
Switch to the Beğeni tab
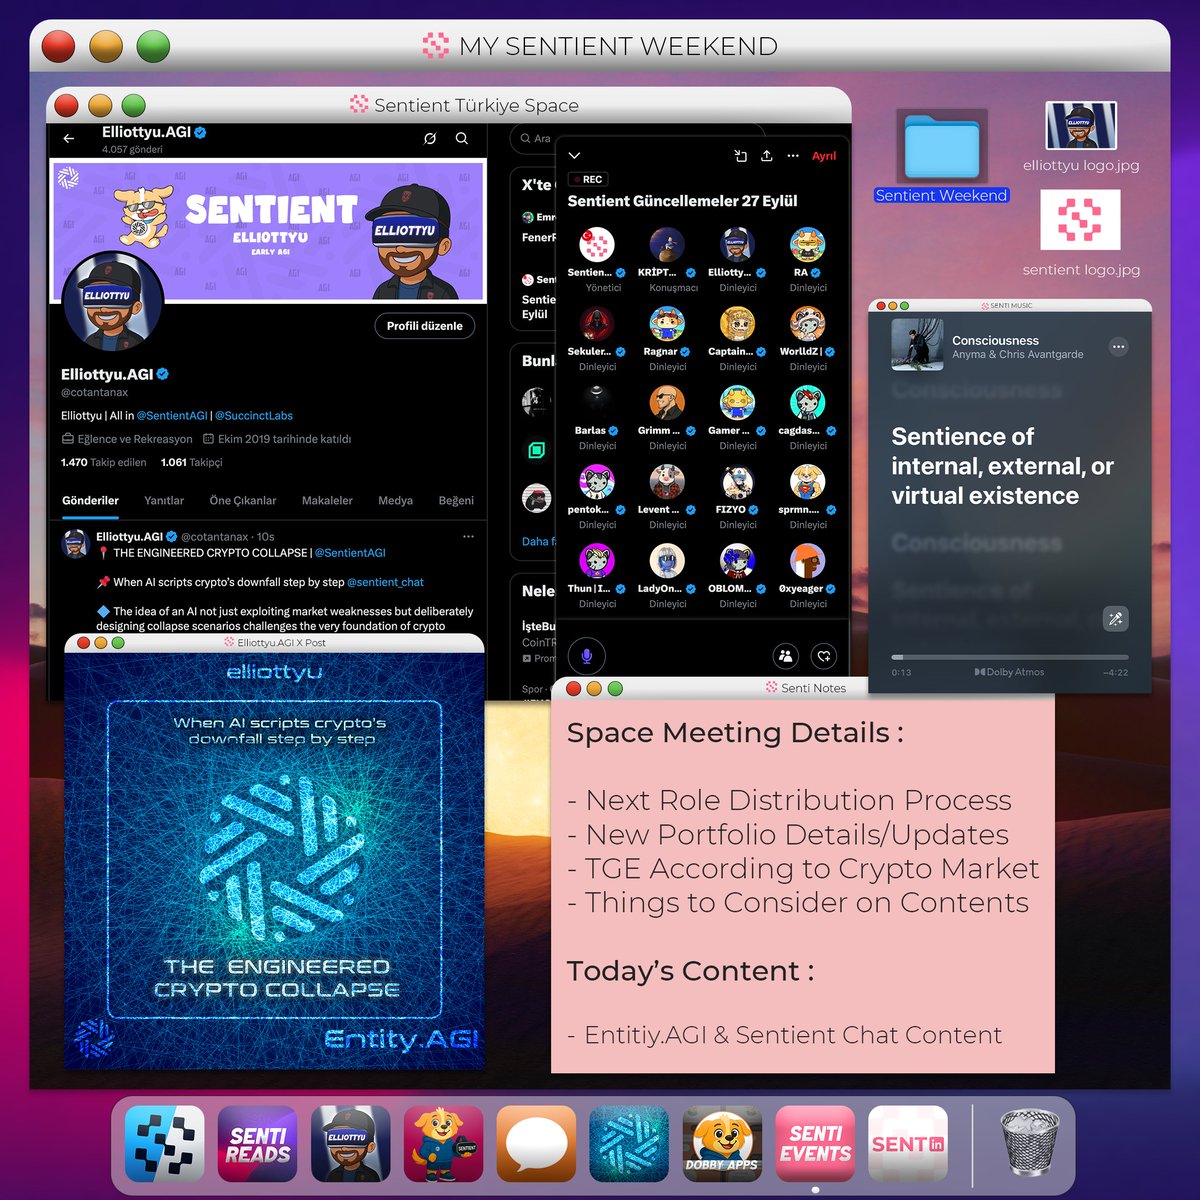point(456,501)
